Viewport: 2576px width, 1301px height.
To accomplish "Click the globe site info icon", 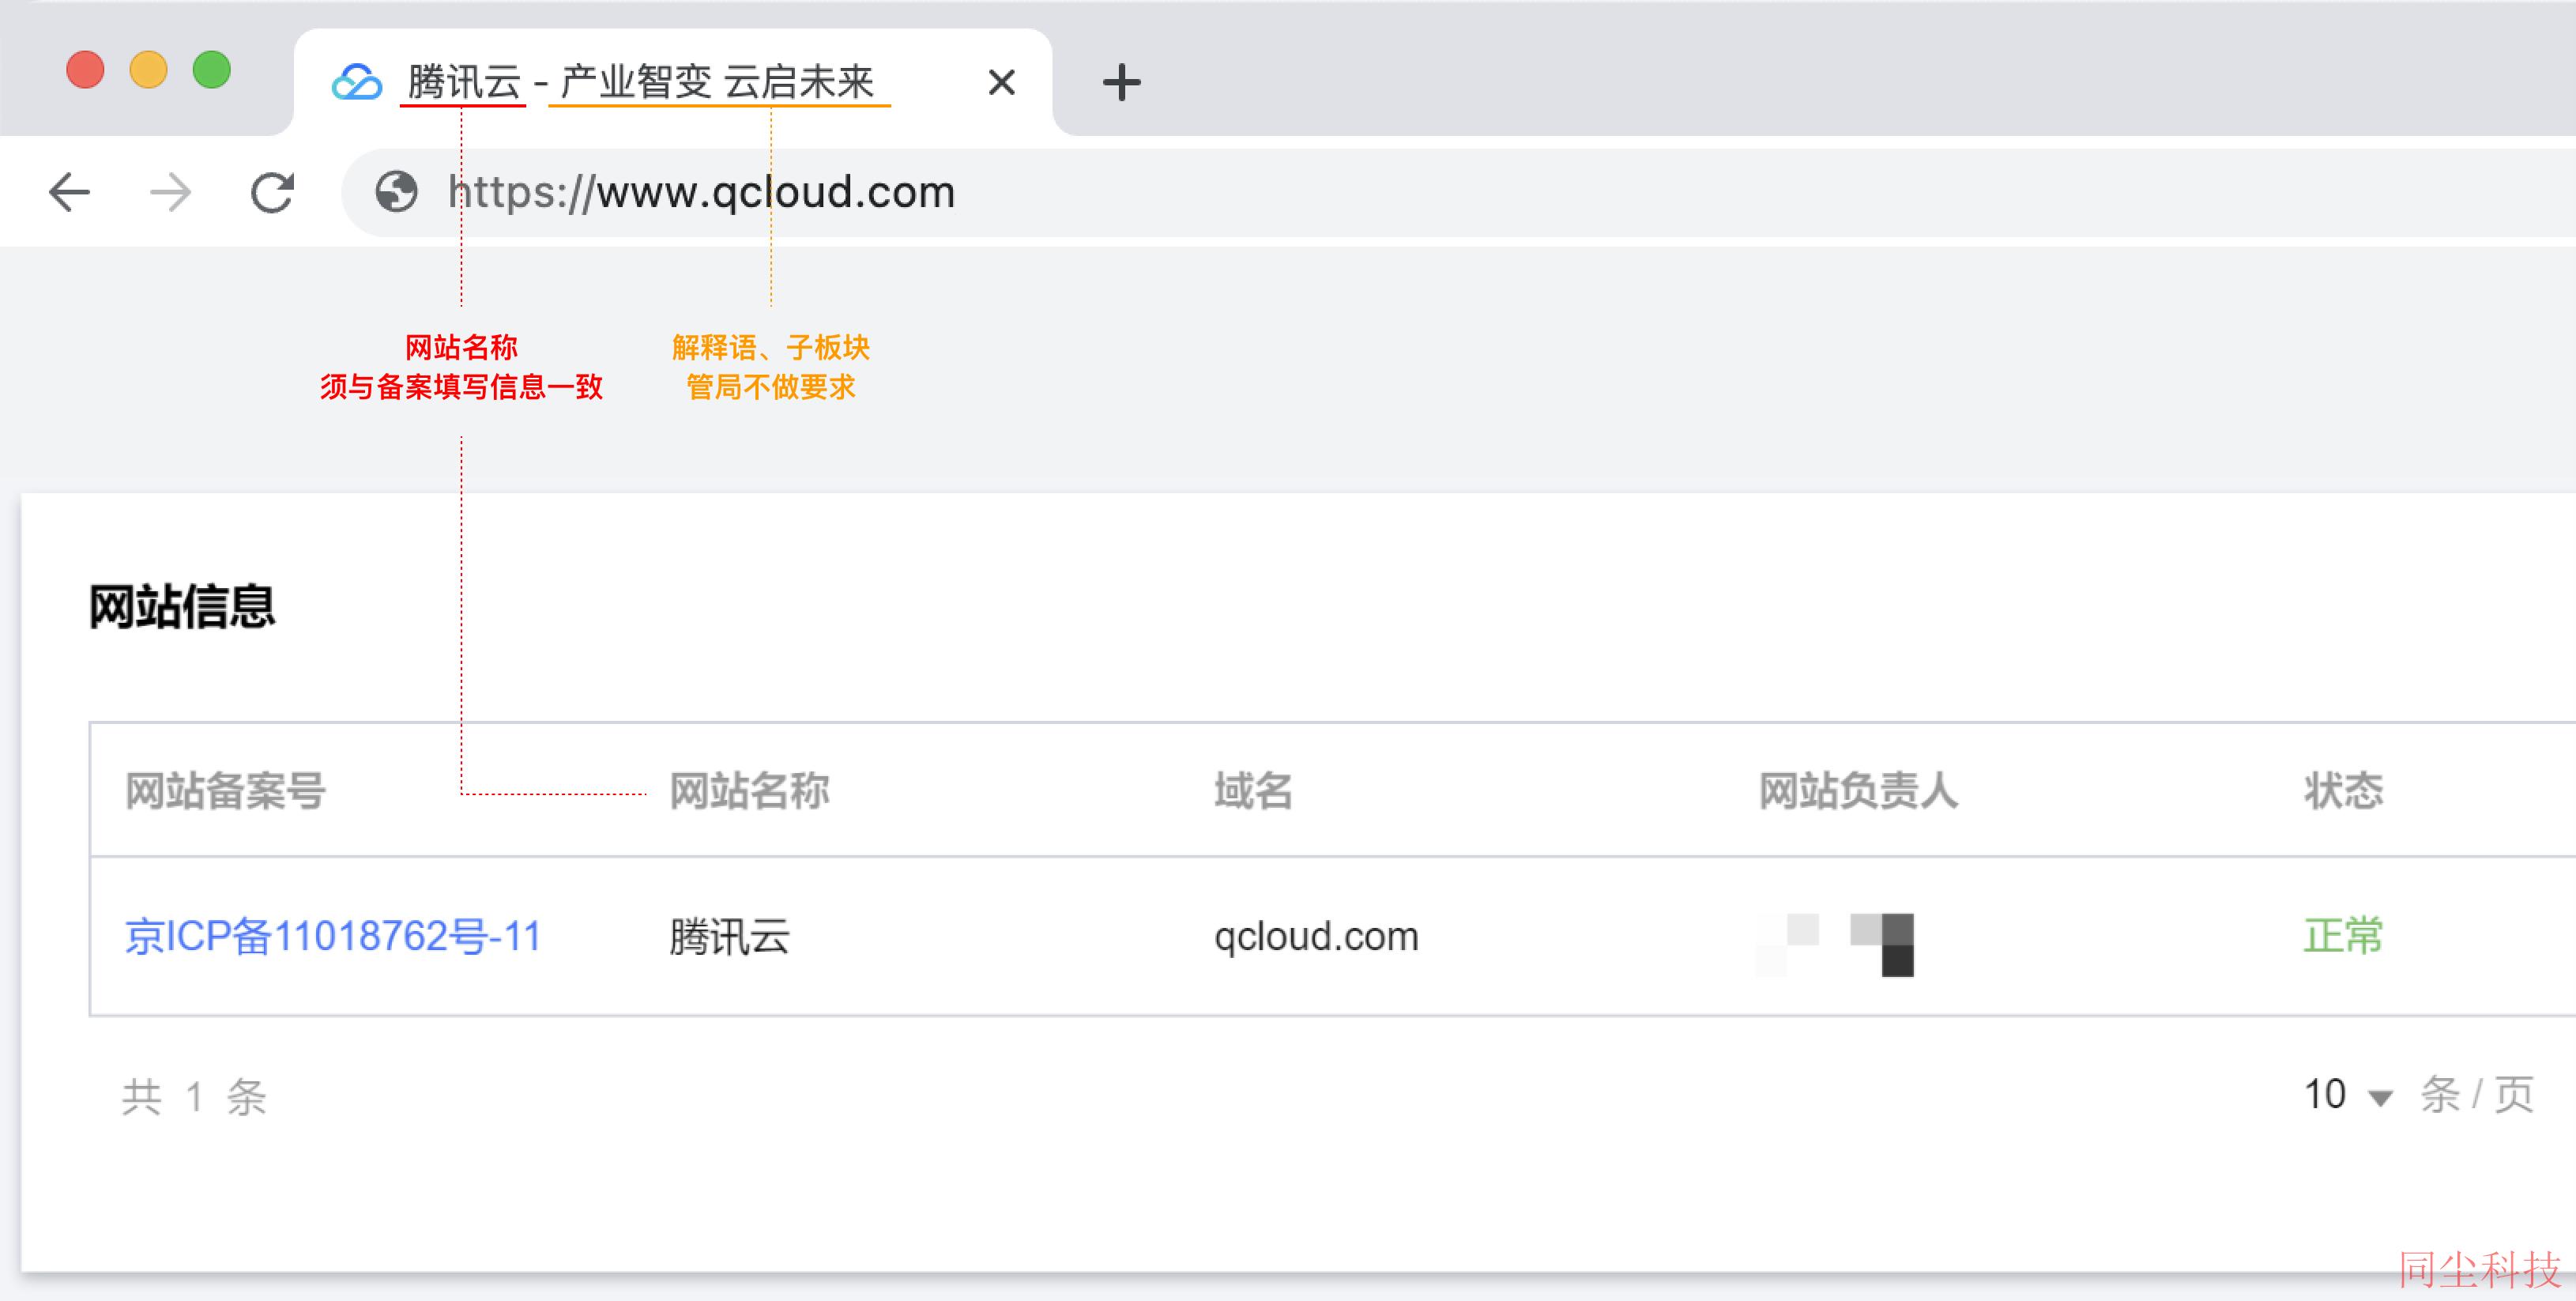I will (396, 191).
